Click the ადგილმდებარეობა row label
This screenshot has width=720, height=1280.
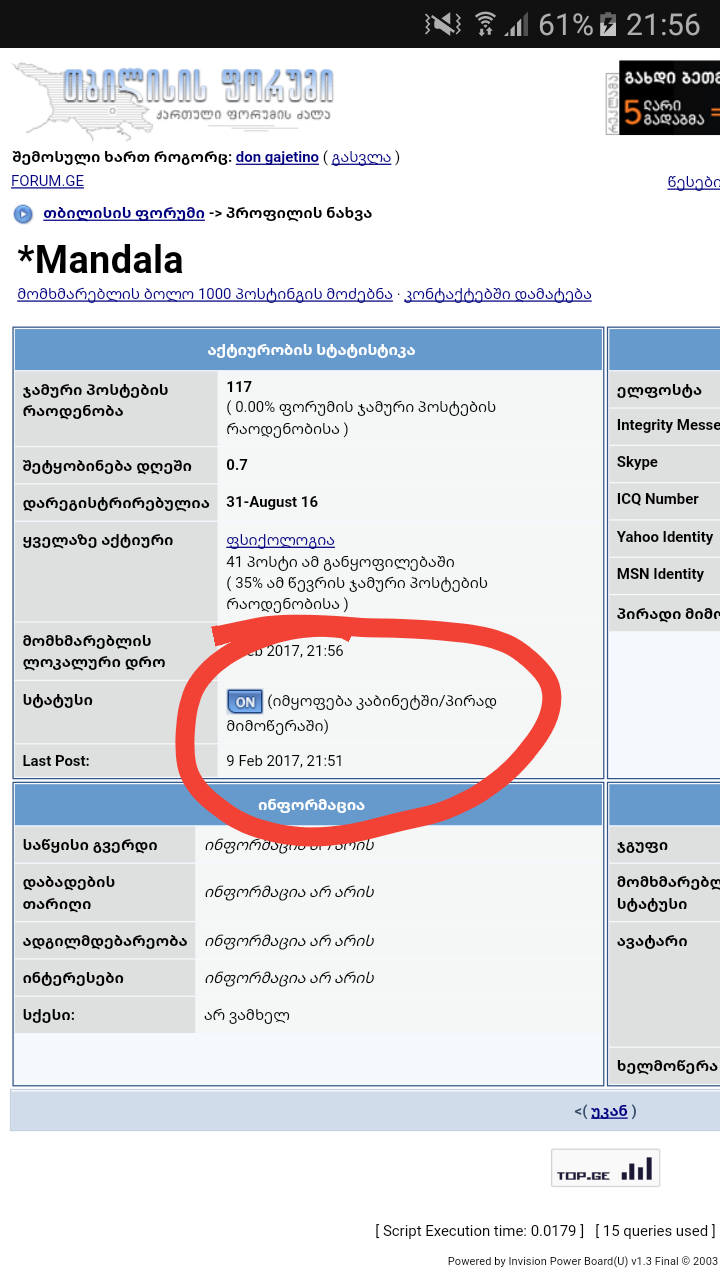tap(104, 941)
